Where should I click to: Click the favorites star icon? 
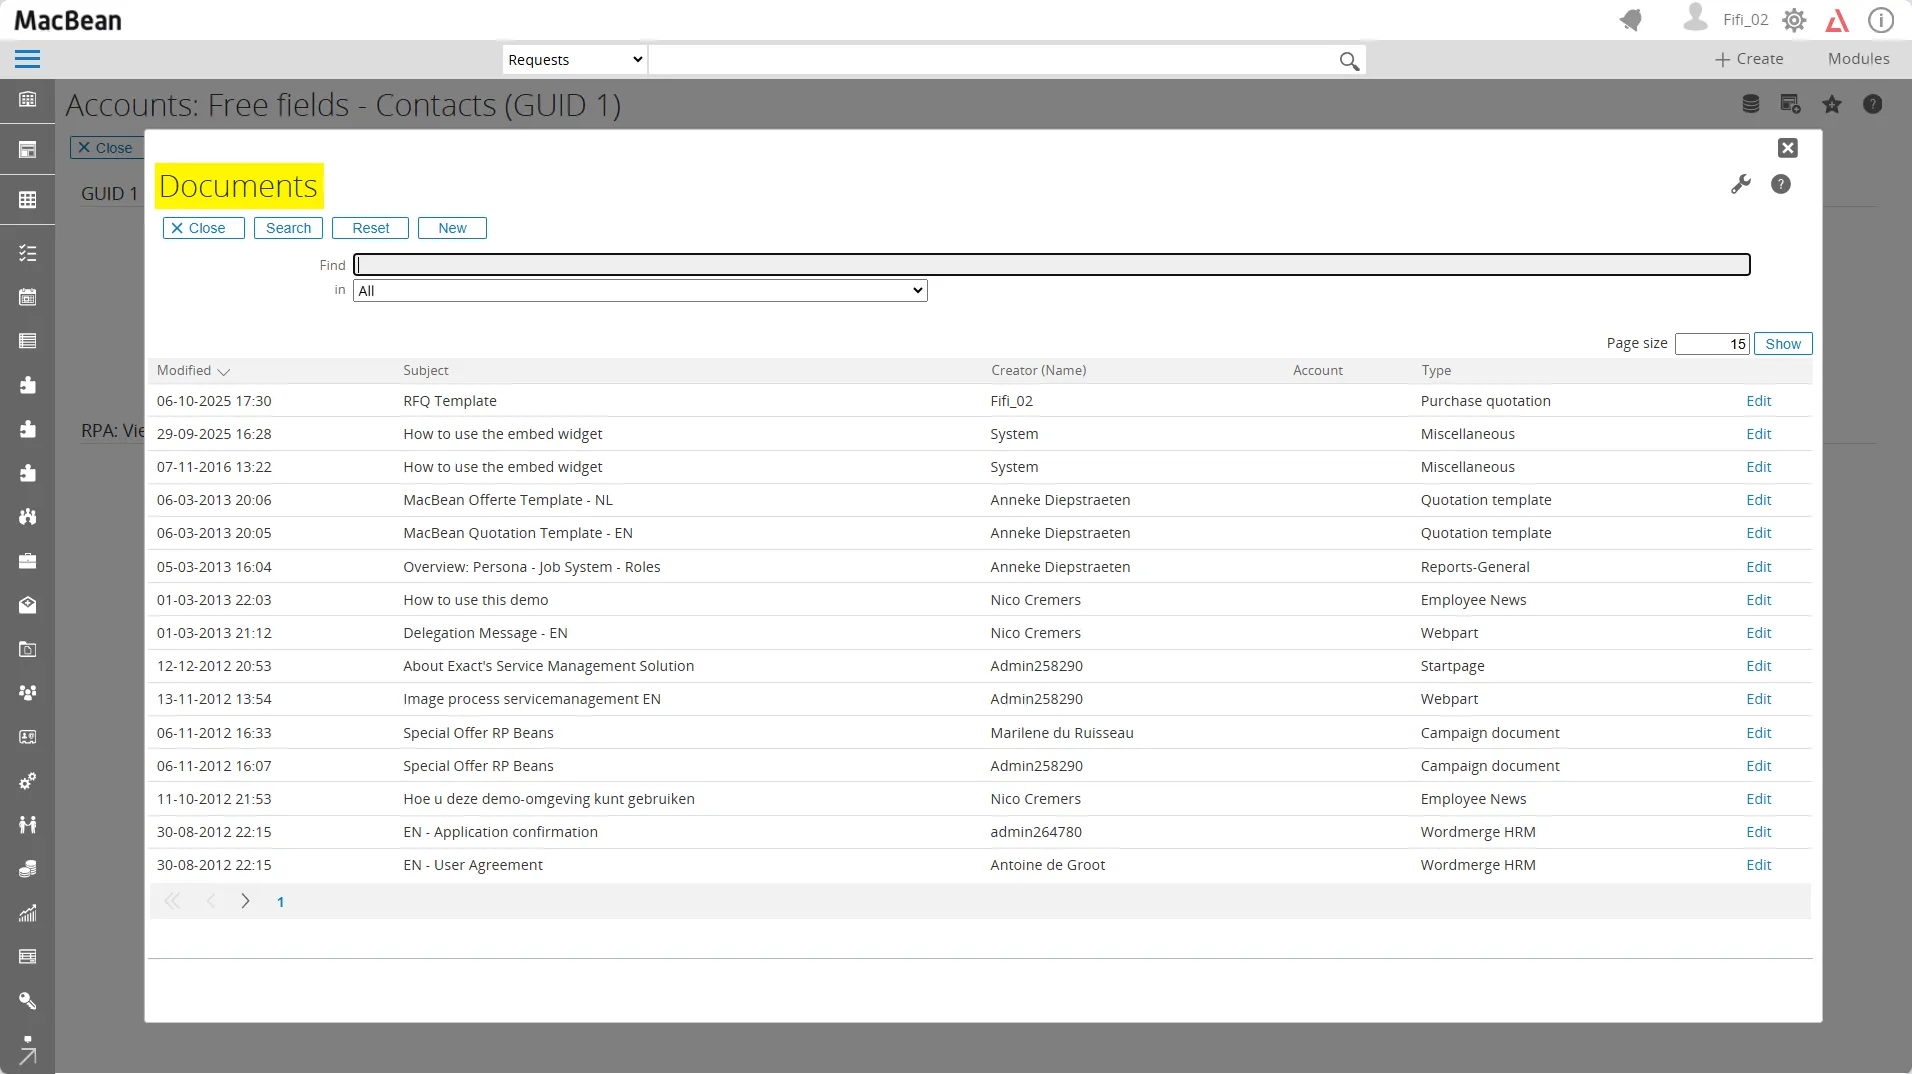tap(1831, 104)
